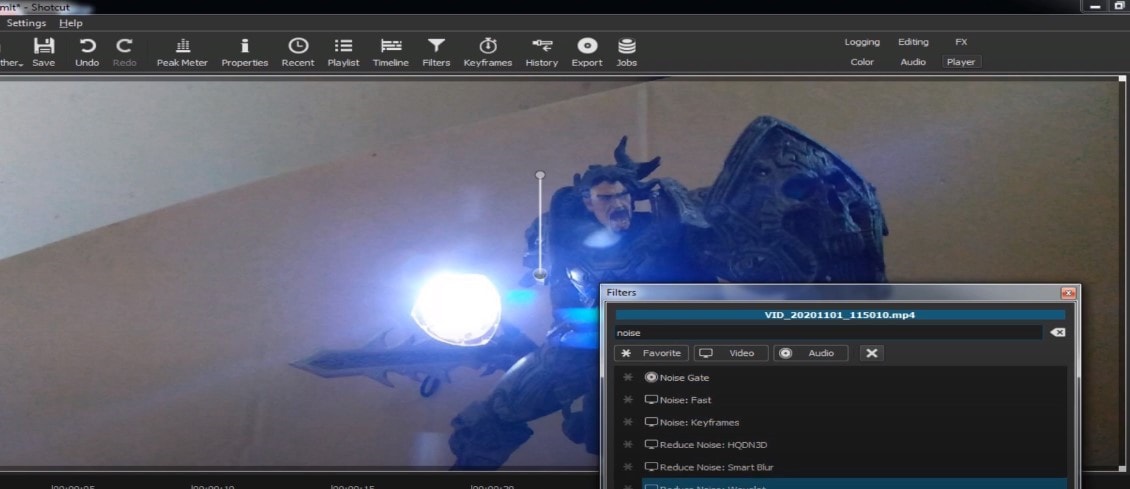The height and width of the screenshot is (489, 1130).
Task: Clear the noise filter search text
Action: click(x=1057, y=333)
